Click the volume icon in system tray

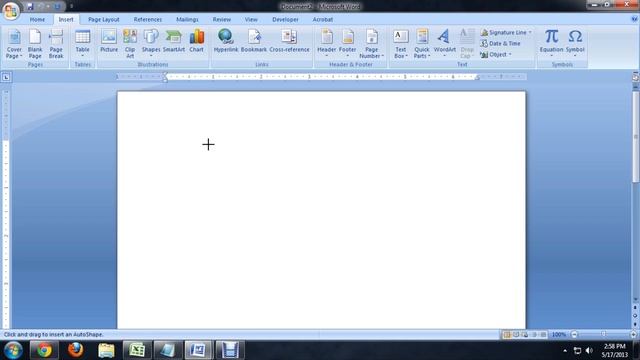point(589,351)
